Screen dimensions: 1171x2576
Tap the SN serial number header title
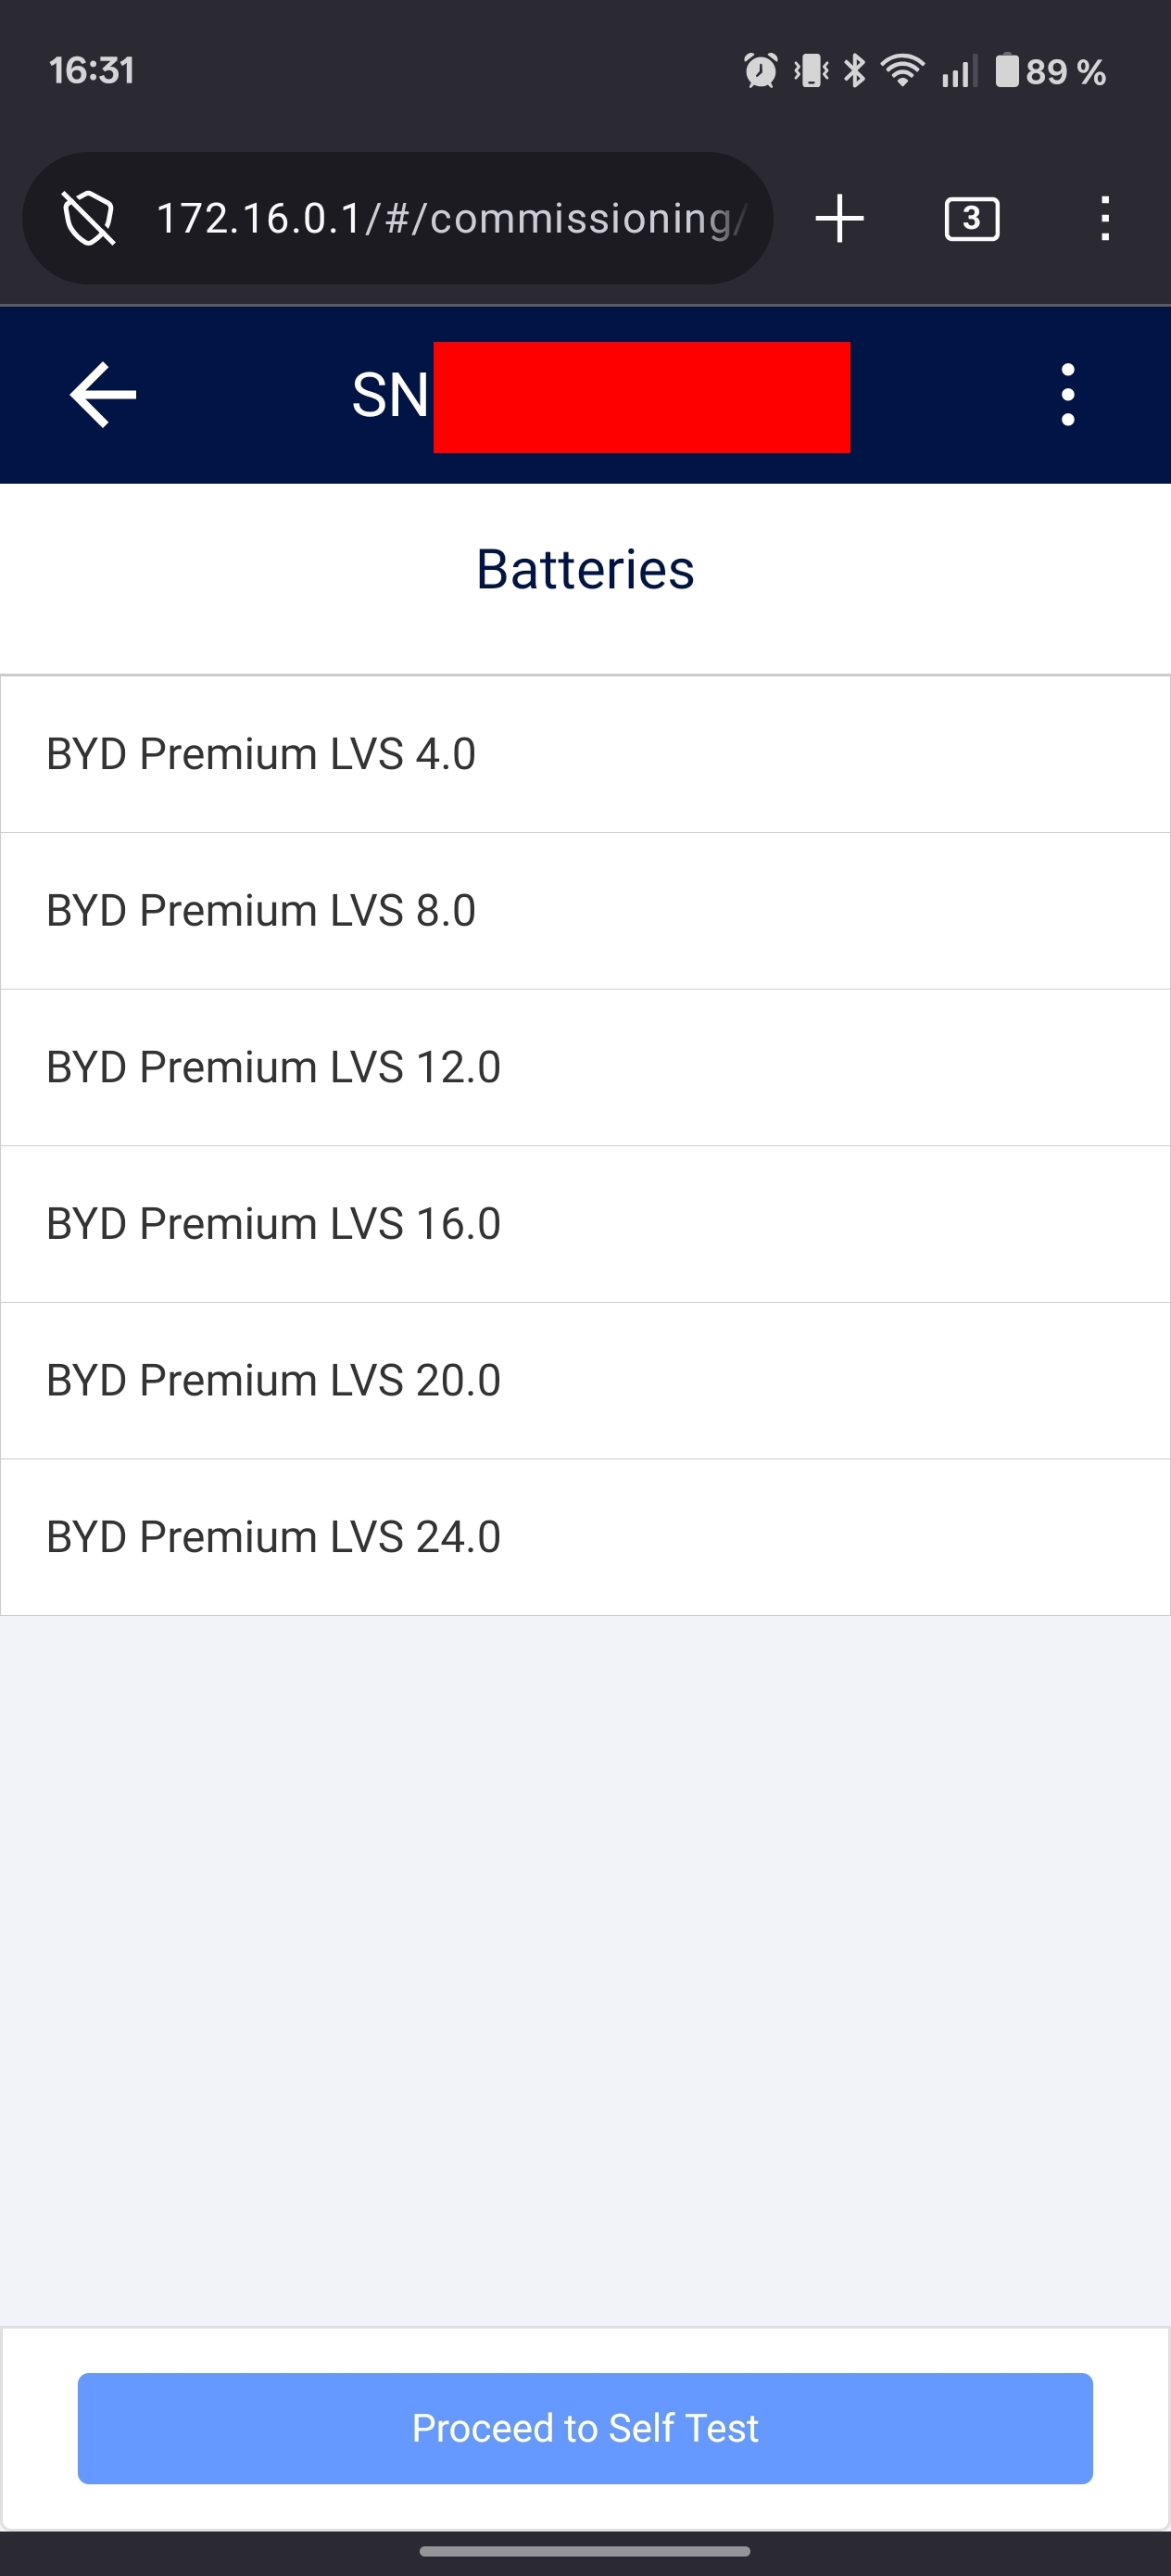[x=600, y=396]
